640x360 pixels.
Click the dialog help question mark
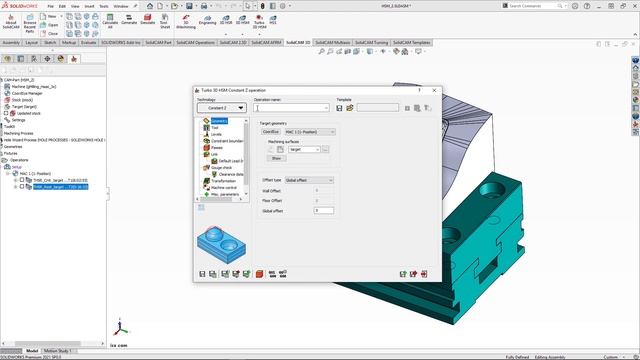pos(419,90)
